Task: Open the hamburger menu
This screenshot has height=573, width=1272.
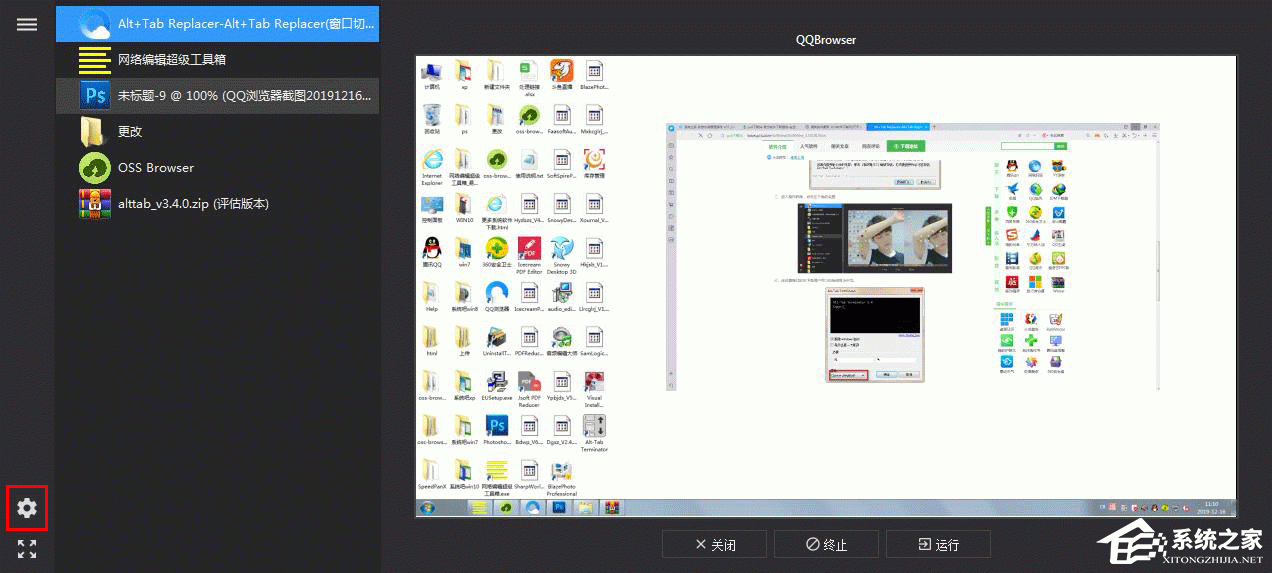Action: pos(27,25)
